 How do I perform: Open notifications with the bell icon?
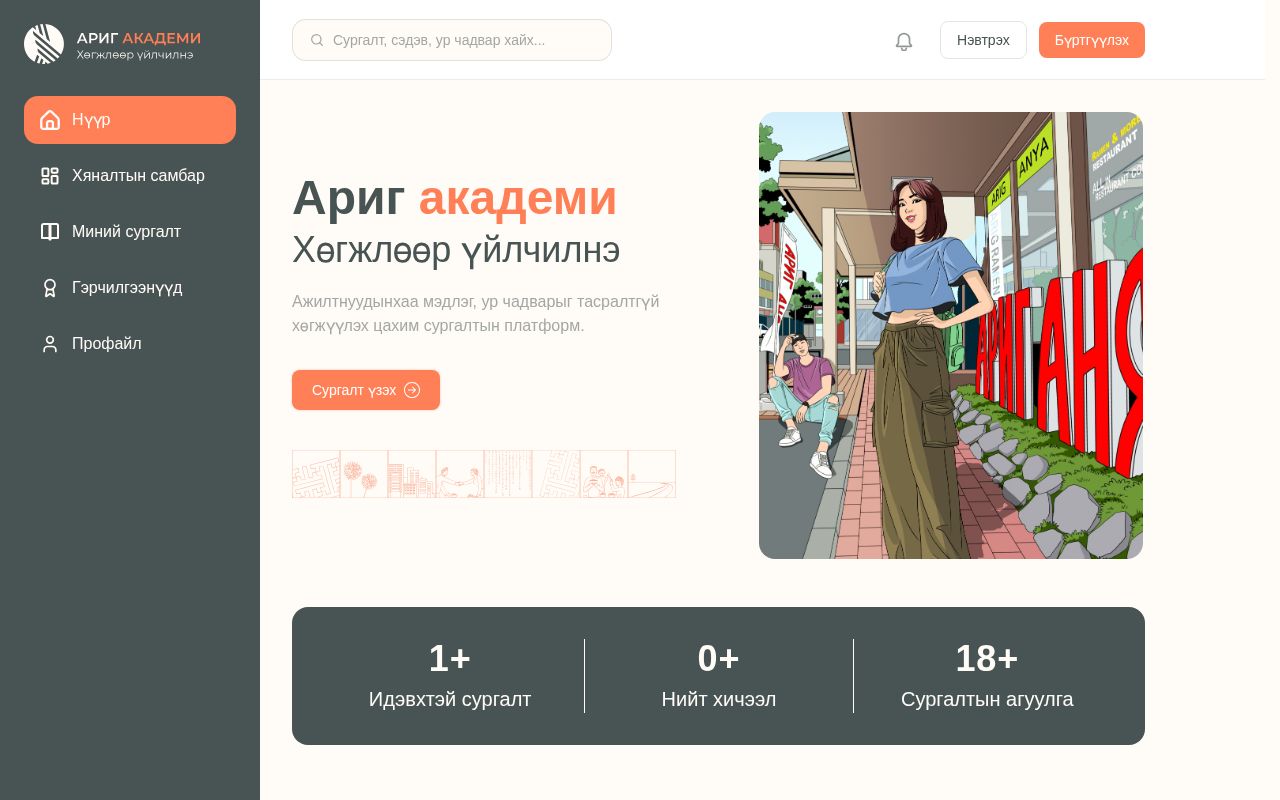pos(904,41)
